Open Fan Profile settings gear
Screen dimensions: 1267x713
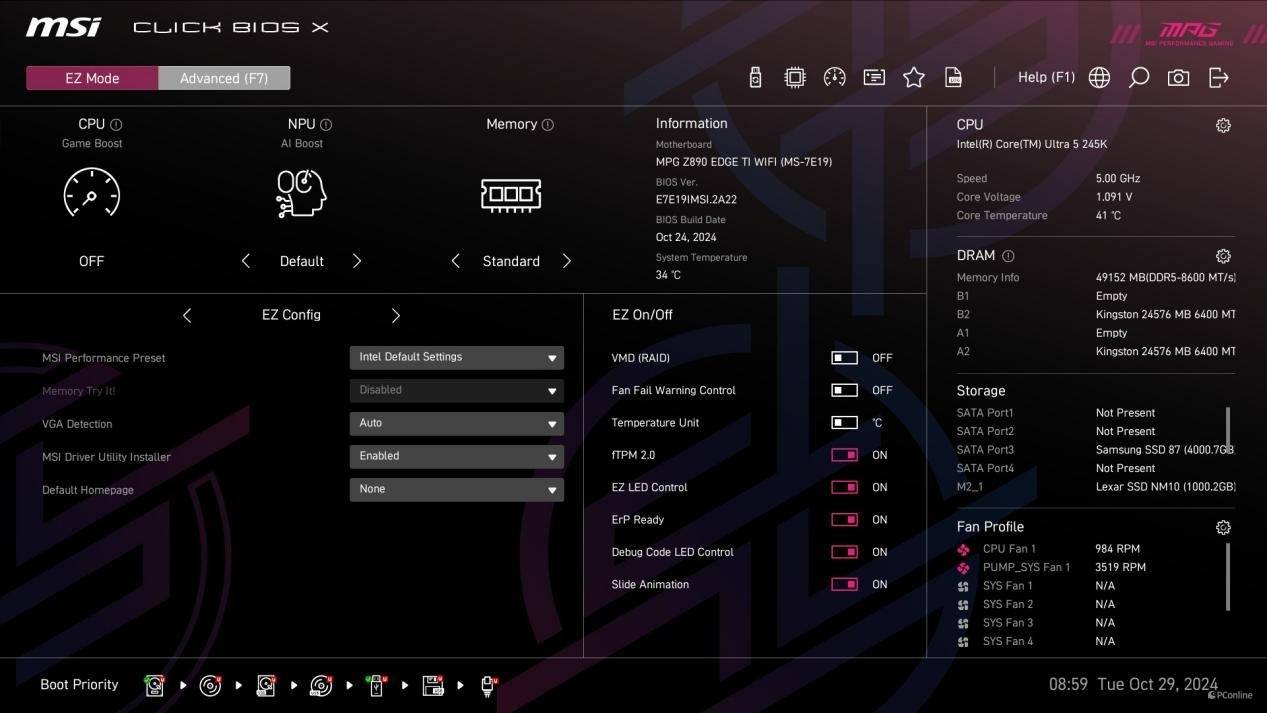tap(1222, 527)
